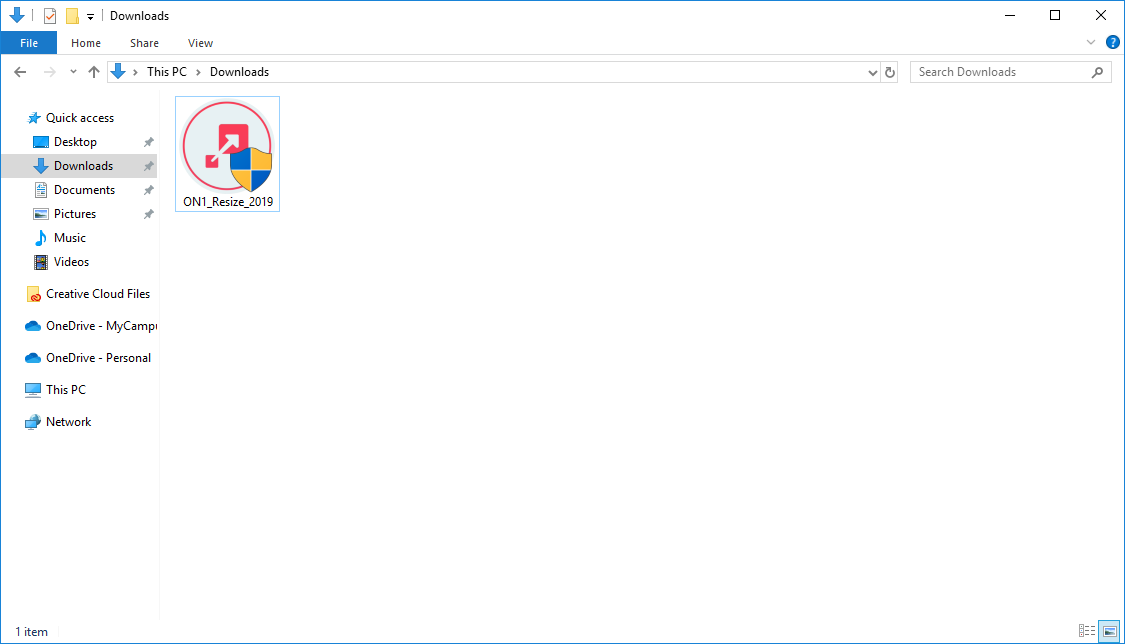Open Help via the question mark icon
The height and width of the screenshot is (644, 1125).
click(1113, 42)
